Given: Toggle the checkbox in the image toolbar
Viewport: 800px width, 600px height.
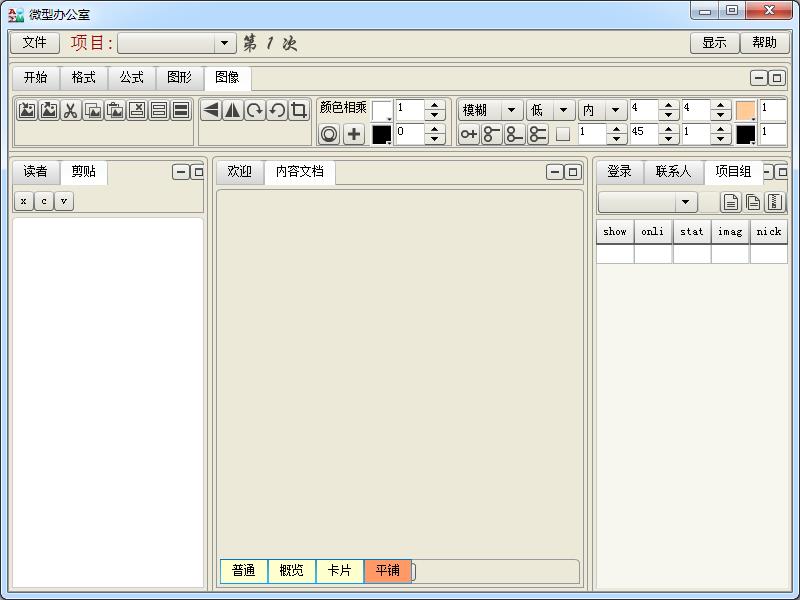Looking at the screenshot, I should point(563,135).
